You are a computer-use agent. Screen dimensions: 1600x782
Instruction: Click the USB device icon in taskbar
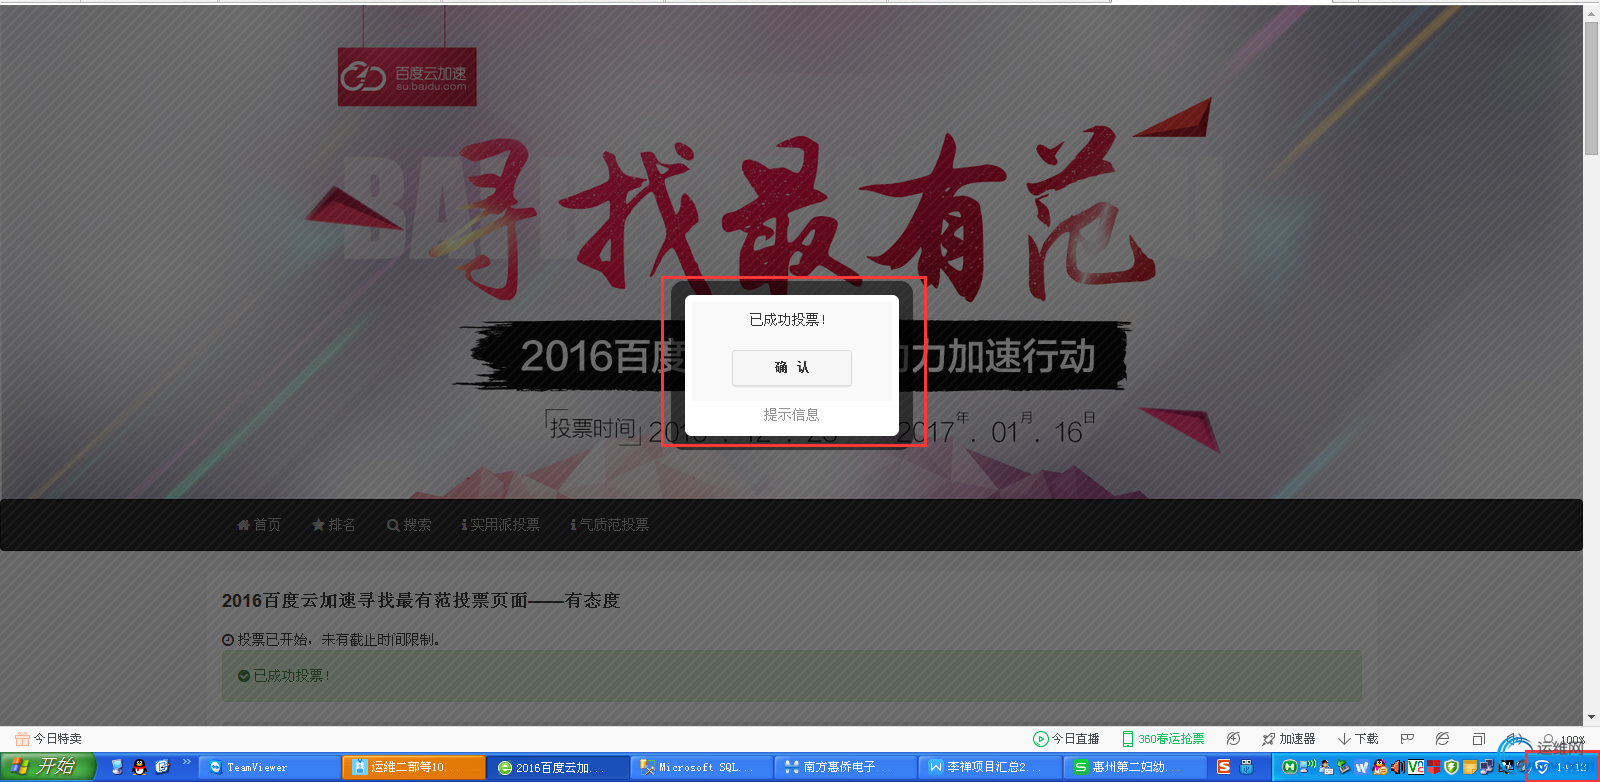click(x=1247, y=767)
